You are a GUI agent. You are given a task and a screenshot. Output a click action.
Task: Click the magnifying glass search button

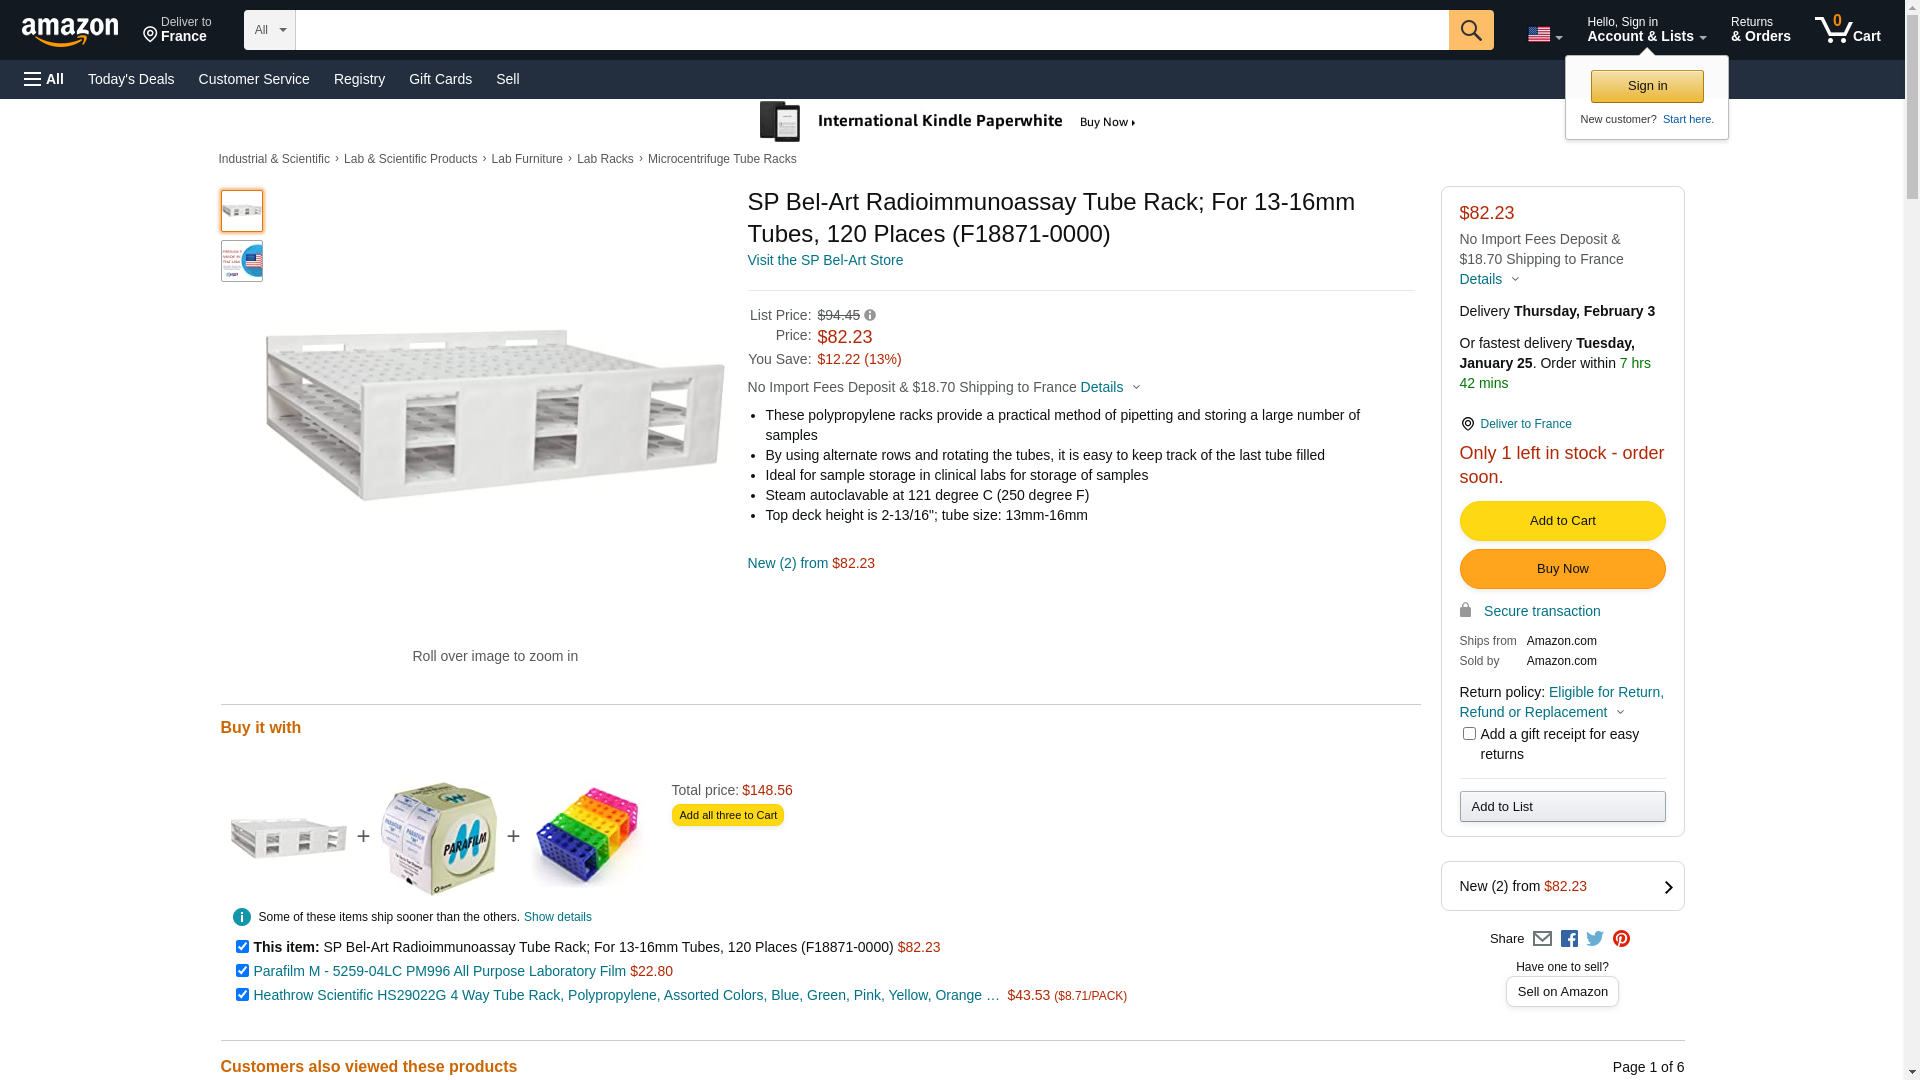coord(1470,30)
